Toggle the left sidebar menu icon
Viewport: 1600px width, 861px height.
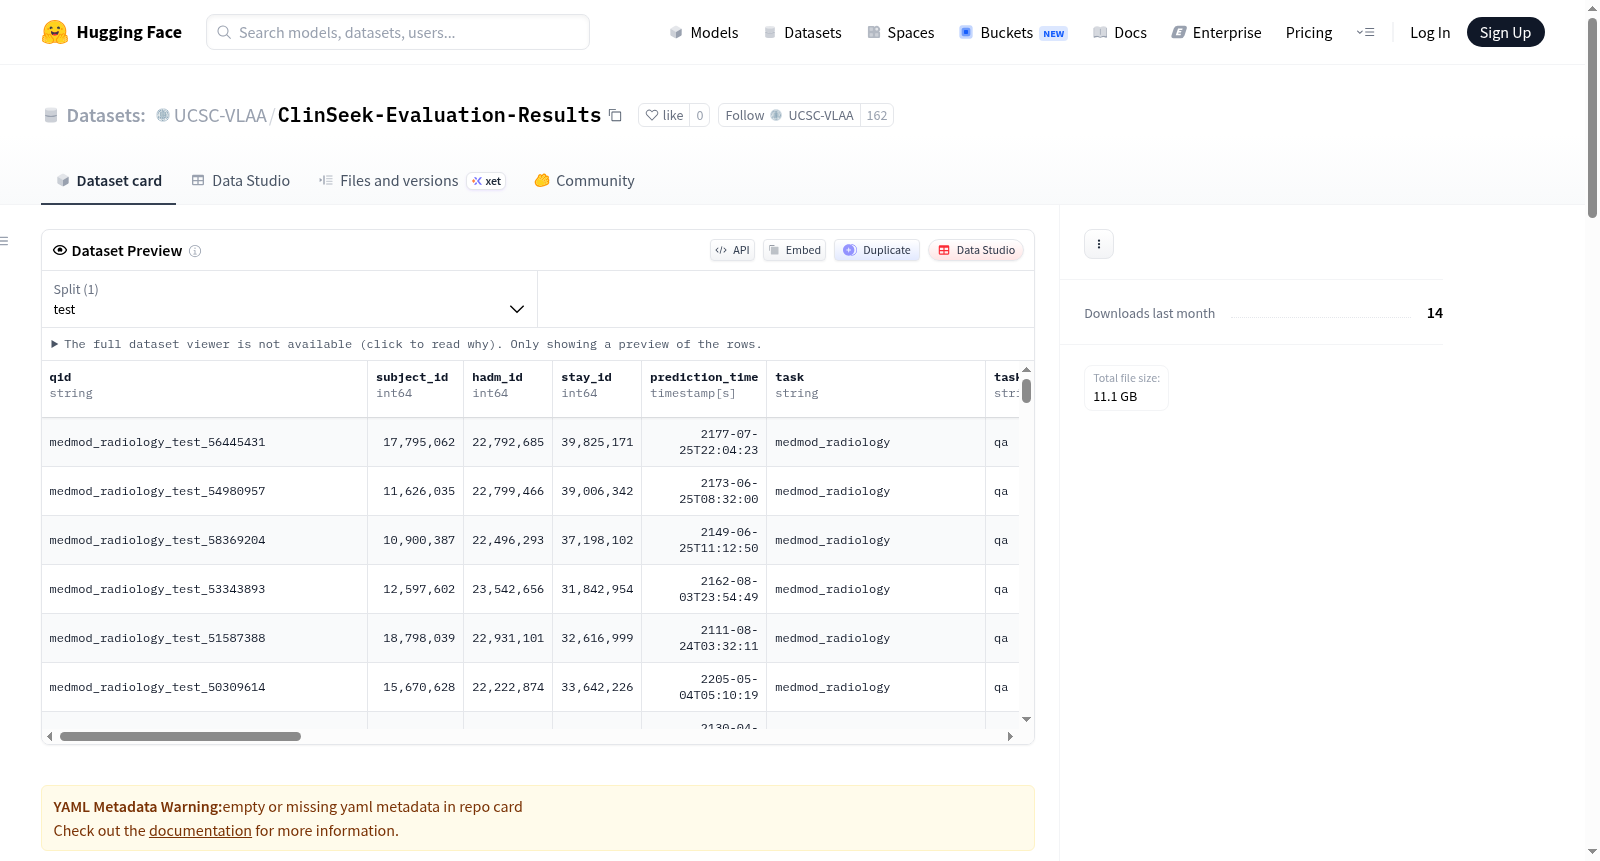[4, 241]
